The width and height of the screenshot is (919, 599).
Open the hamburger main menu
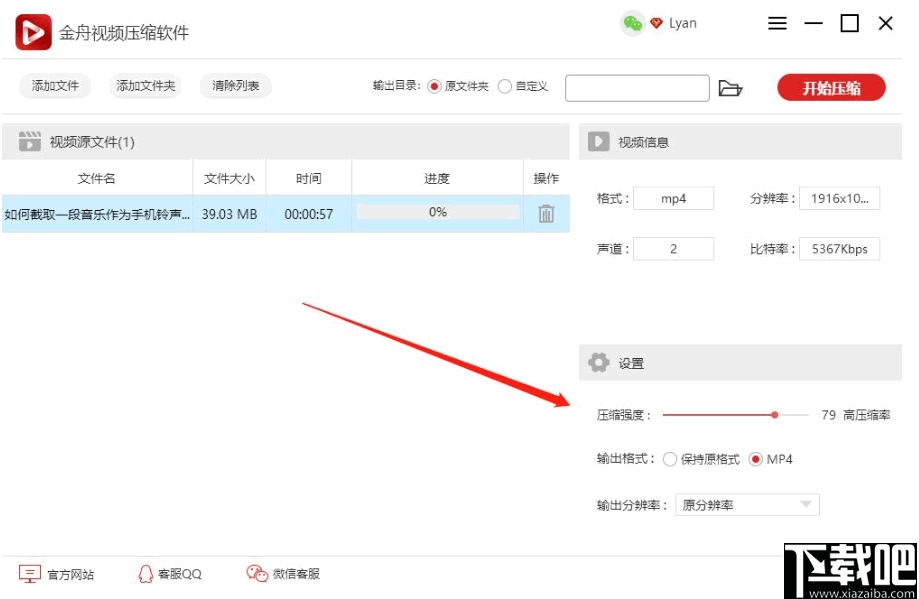point(777,23)
